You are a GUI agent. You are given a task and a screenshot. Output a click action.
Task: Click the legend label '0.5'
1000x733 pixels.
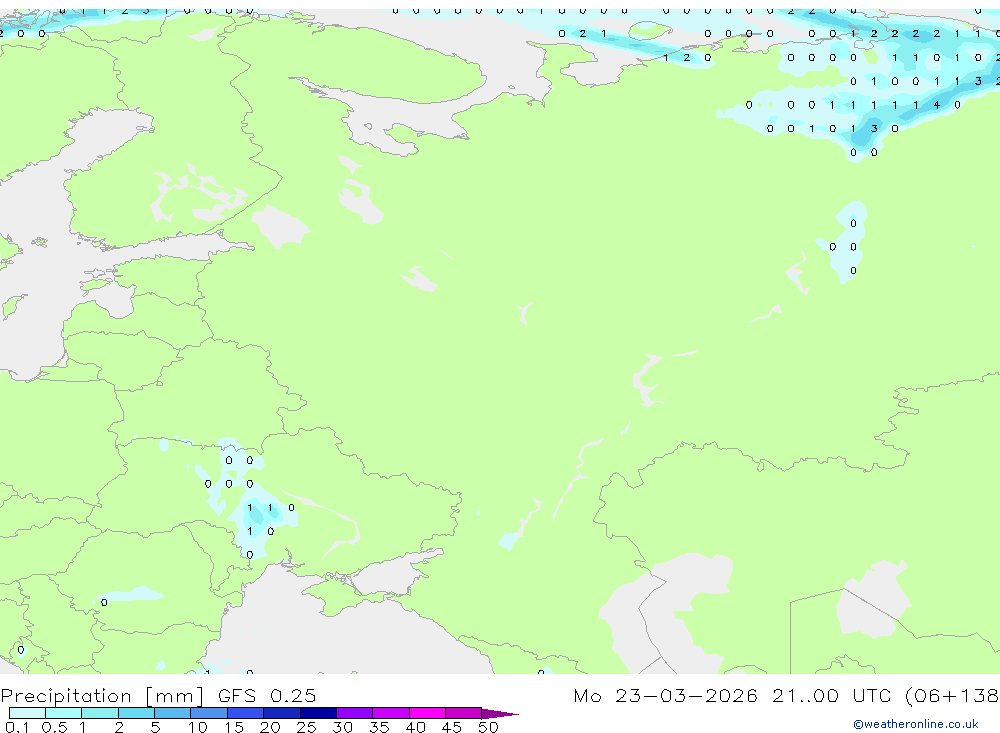coord(54,727)
